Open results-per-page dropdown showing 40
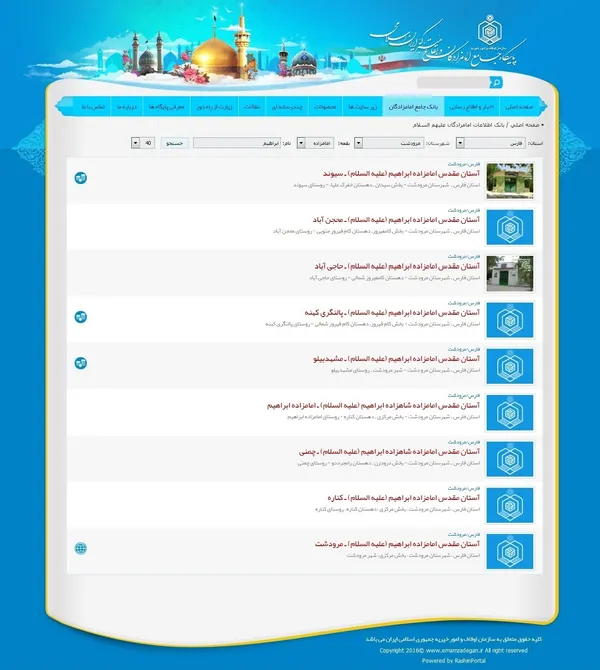The height and width of the screenshot is (670, 600). 143,143
